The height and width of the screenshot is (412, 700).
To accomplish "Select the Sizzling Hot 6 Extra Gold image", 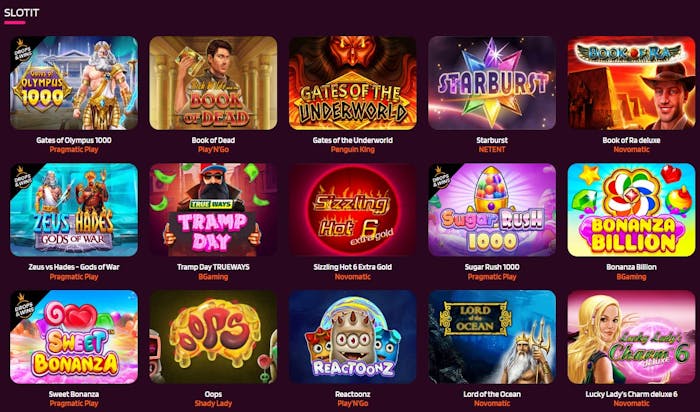I will [353, 210].
